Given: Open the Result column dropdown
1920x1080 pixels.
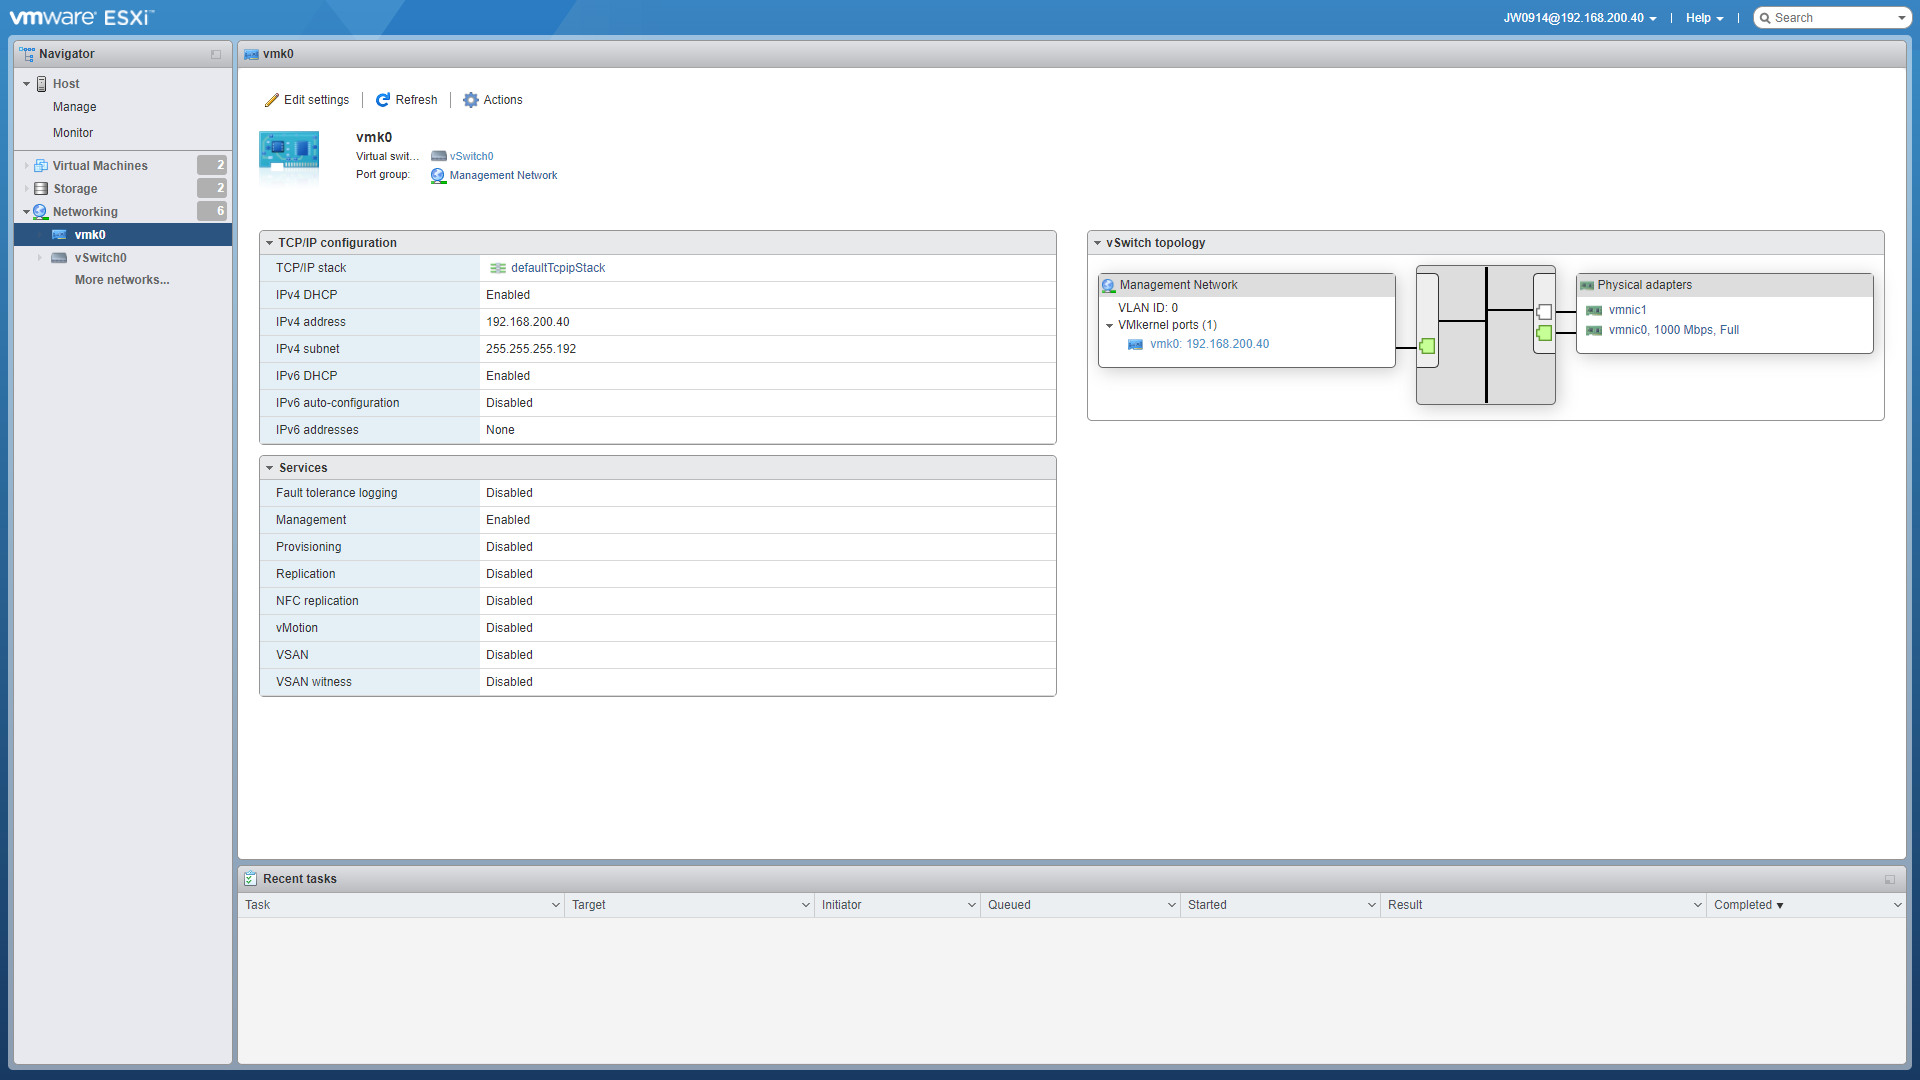Looking at the screenshot, I should coord(1698,905).
